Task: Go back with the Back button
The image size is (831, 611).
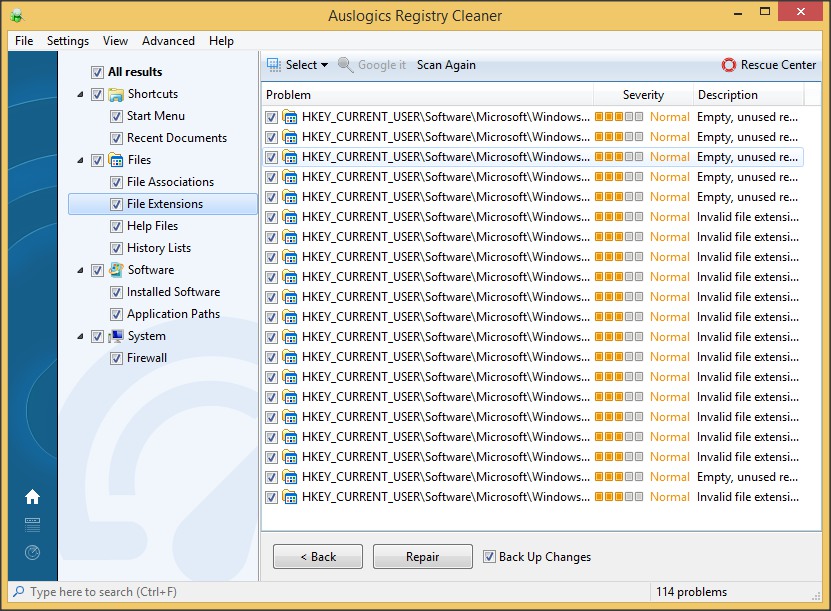Action: pyautogui.click(x=317, y=557)
